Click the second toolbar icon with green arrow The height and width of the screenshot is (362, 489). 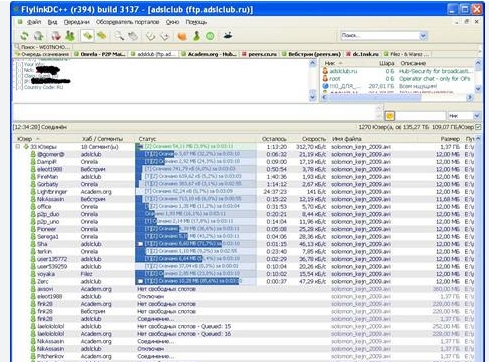point(39,36)
